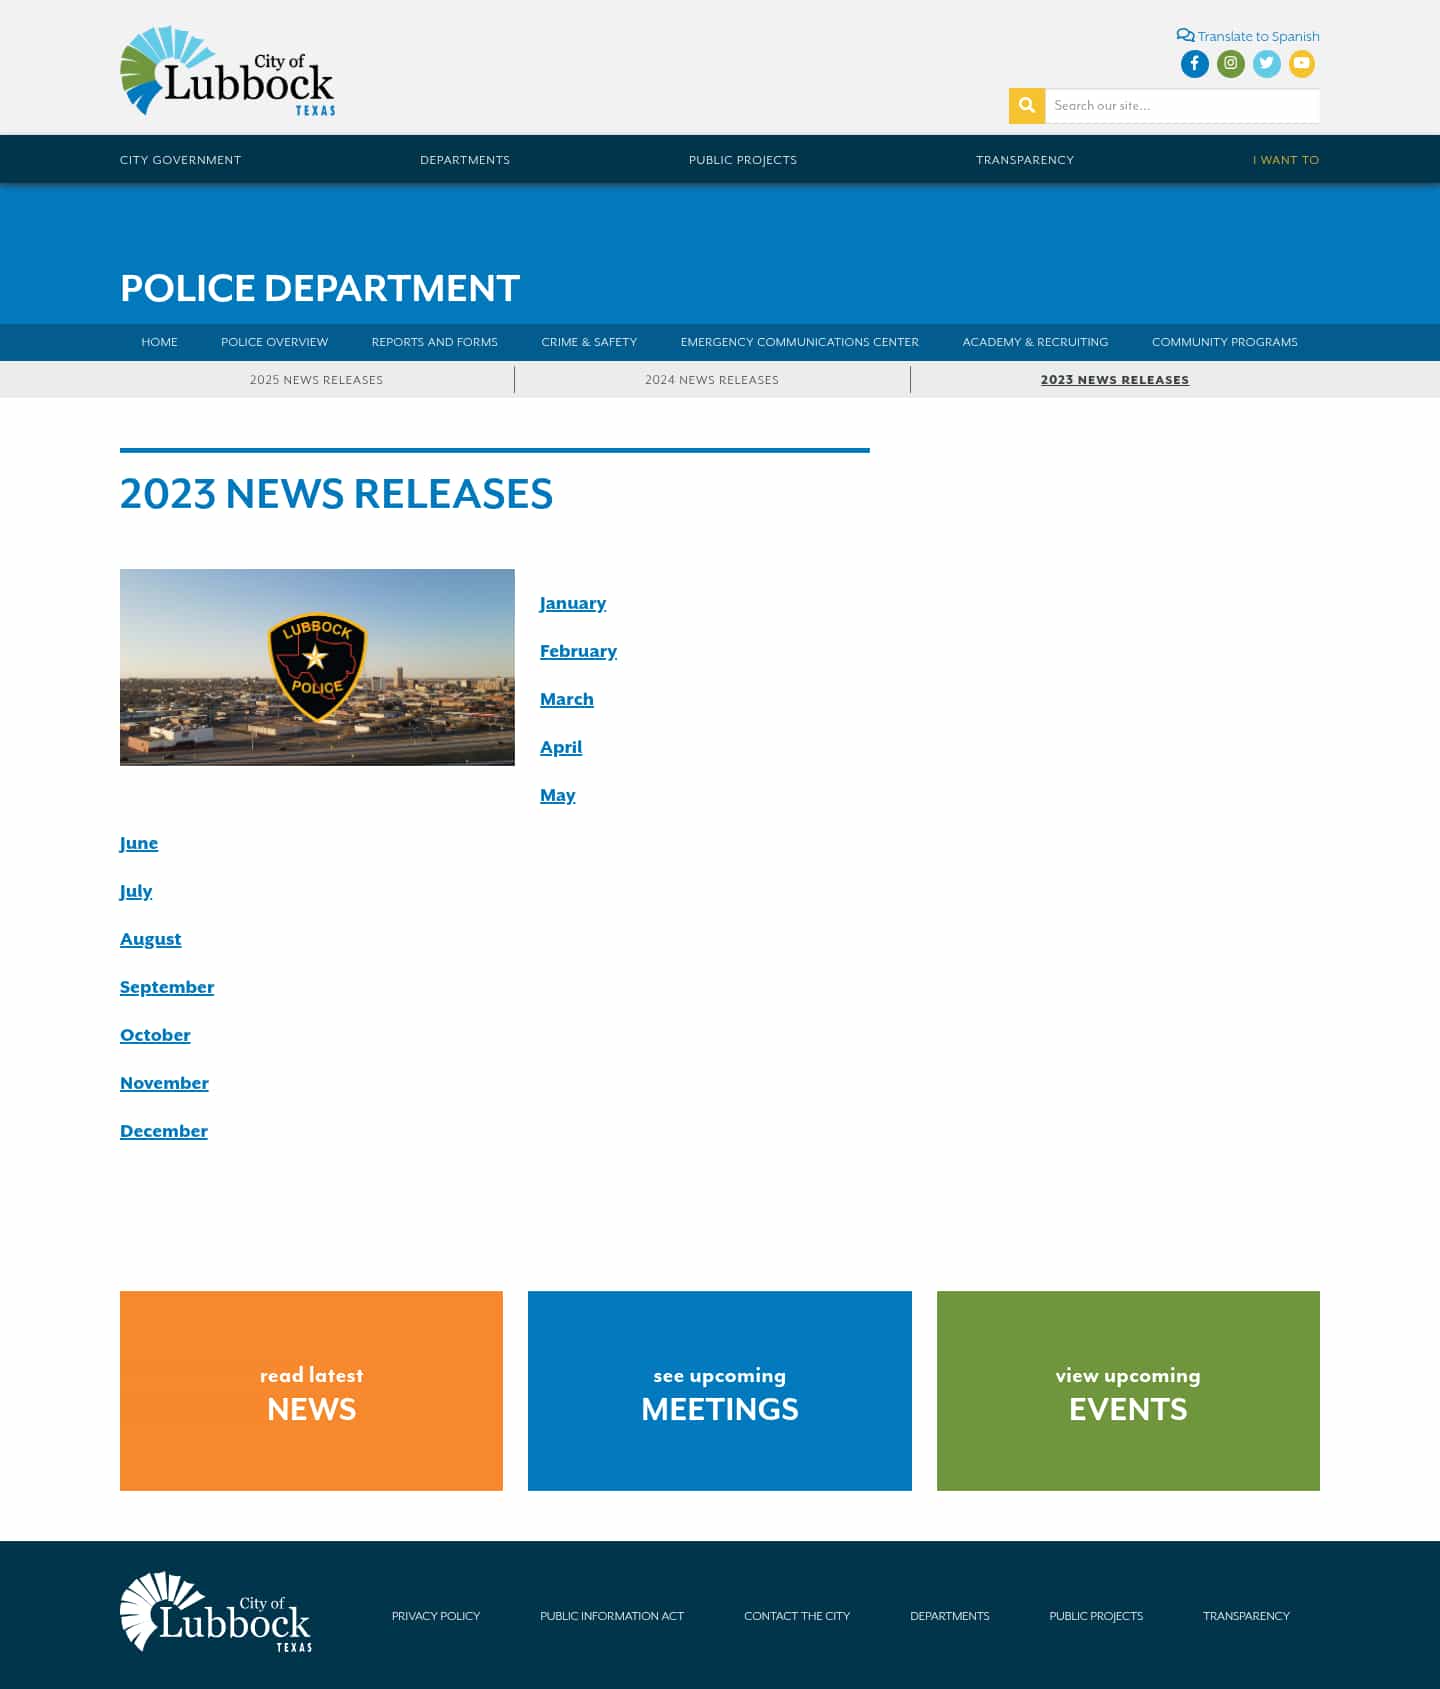Open July news releases
This screenshot has height=1689, width=1440.
(x=136, y=891)
